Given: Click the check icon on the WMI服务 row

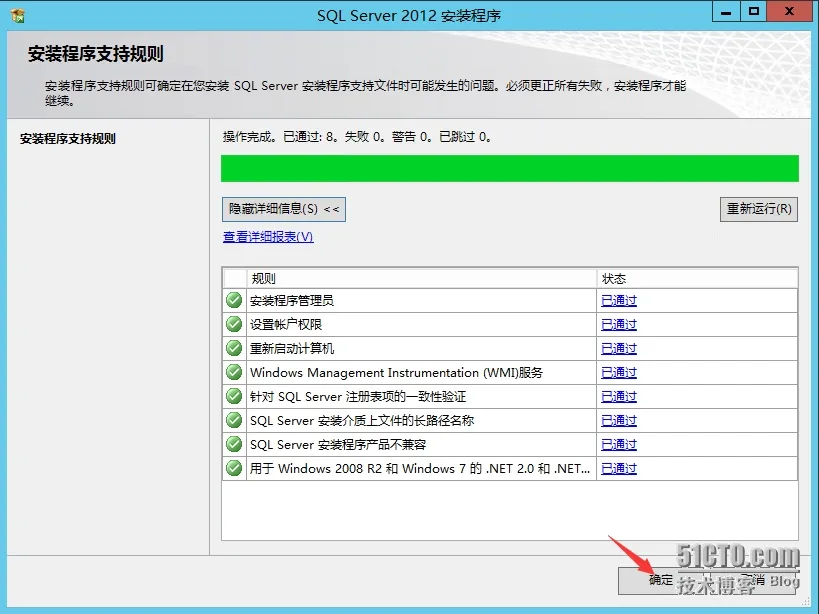Looking at the screenshot, I should (x=234, y=372).
